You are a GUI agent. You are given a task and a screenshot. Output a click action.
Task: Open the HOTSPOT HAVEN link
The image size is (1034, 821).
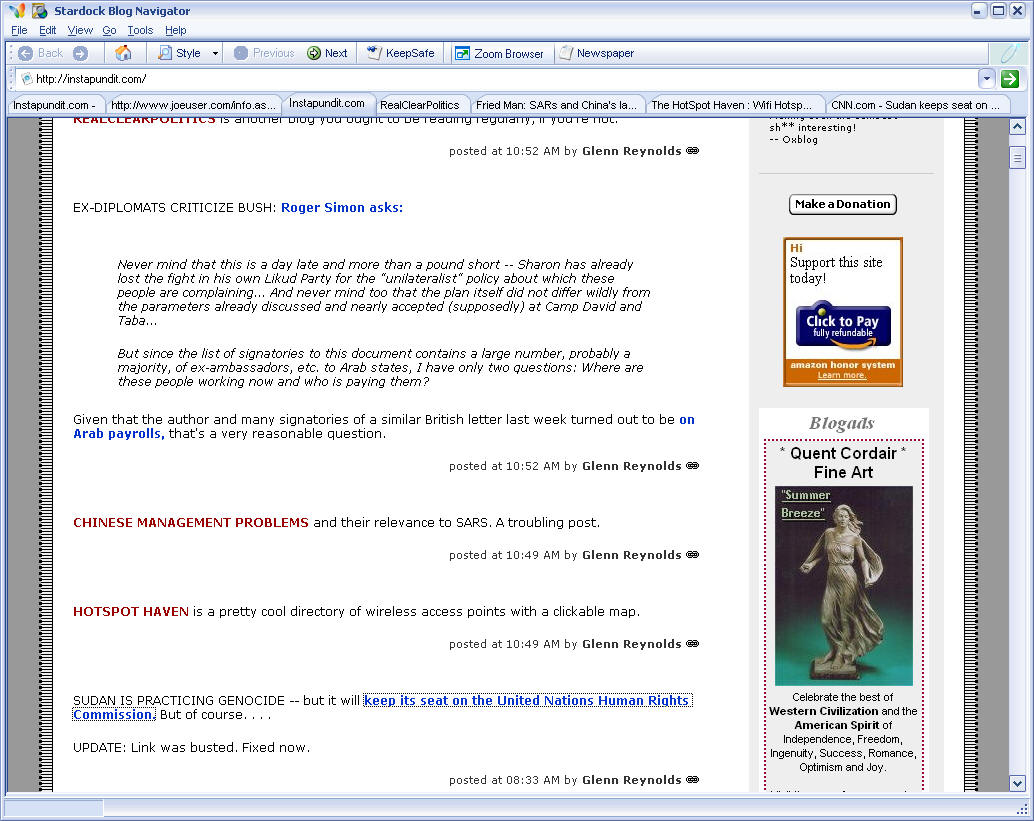[131, 612]
